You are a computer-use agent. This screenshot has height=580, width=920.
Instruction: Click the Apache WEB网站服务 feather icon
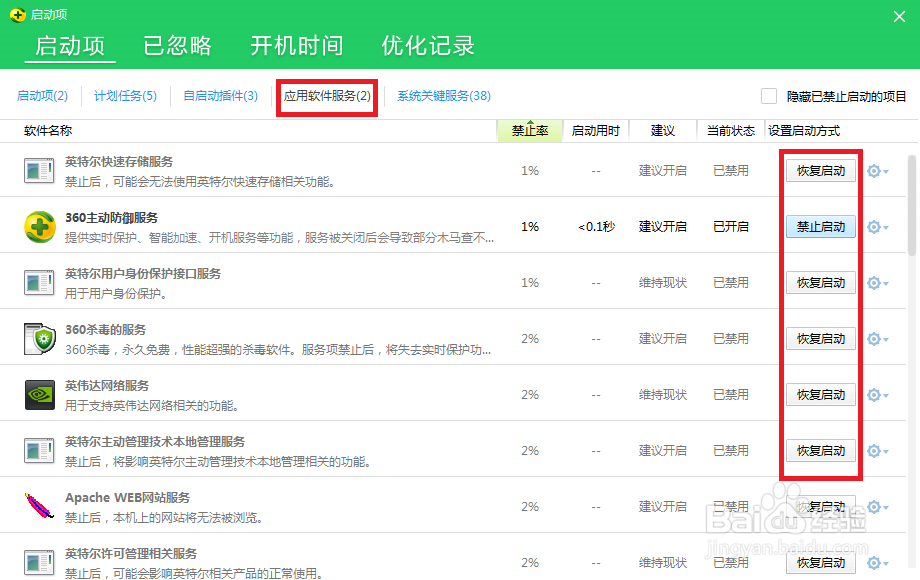39,506
